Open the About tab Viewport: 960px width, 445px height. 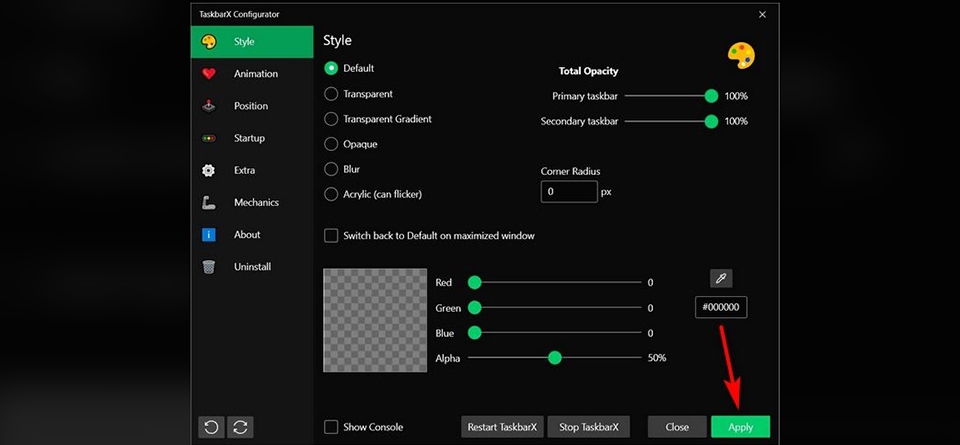pos(252,234)
